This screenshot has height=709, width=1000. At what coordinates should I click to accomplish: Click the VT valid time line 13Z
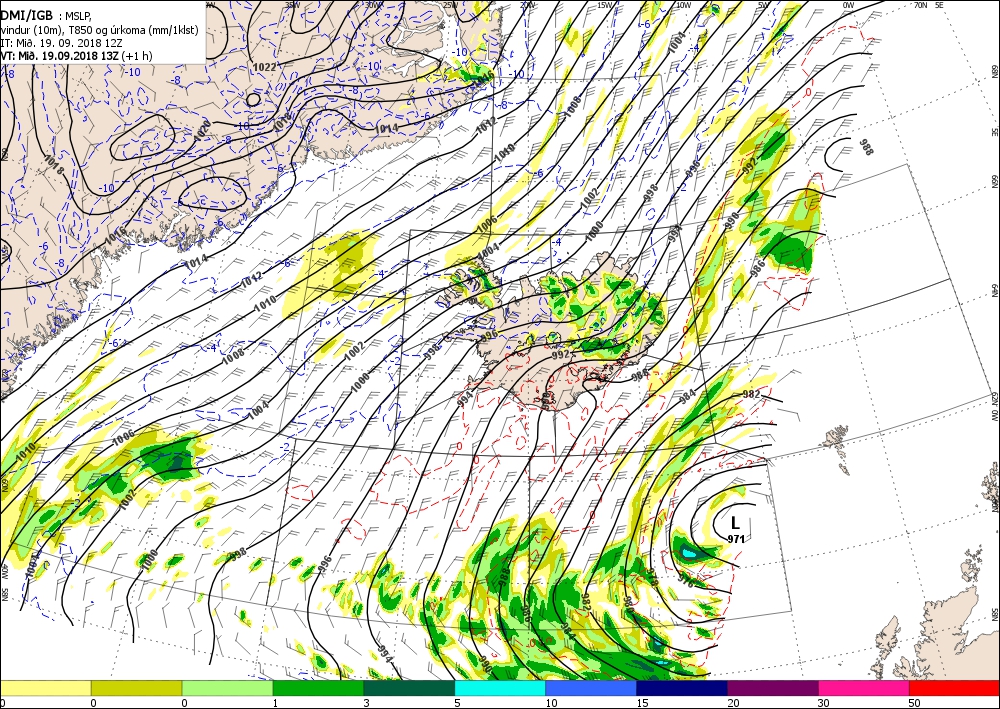[x=76, y=55]
